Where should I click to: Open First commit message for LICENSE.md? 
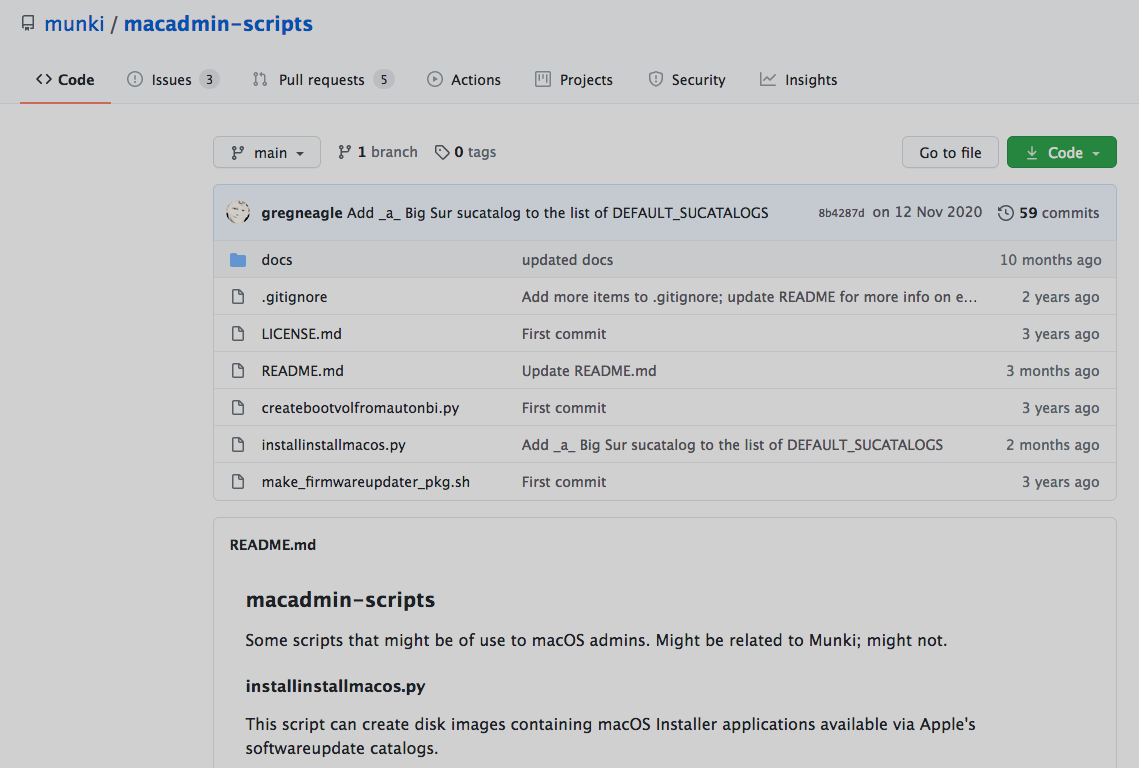[564, 334]
